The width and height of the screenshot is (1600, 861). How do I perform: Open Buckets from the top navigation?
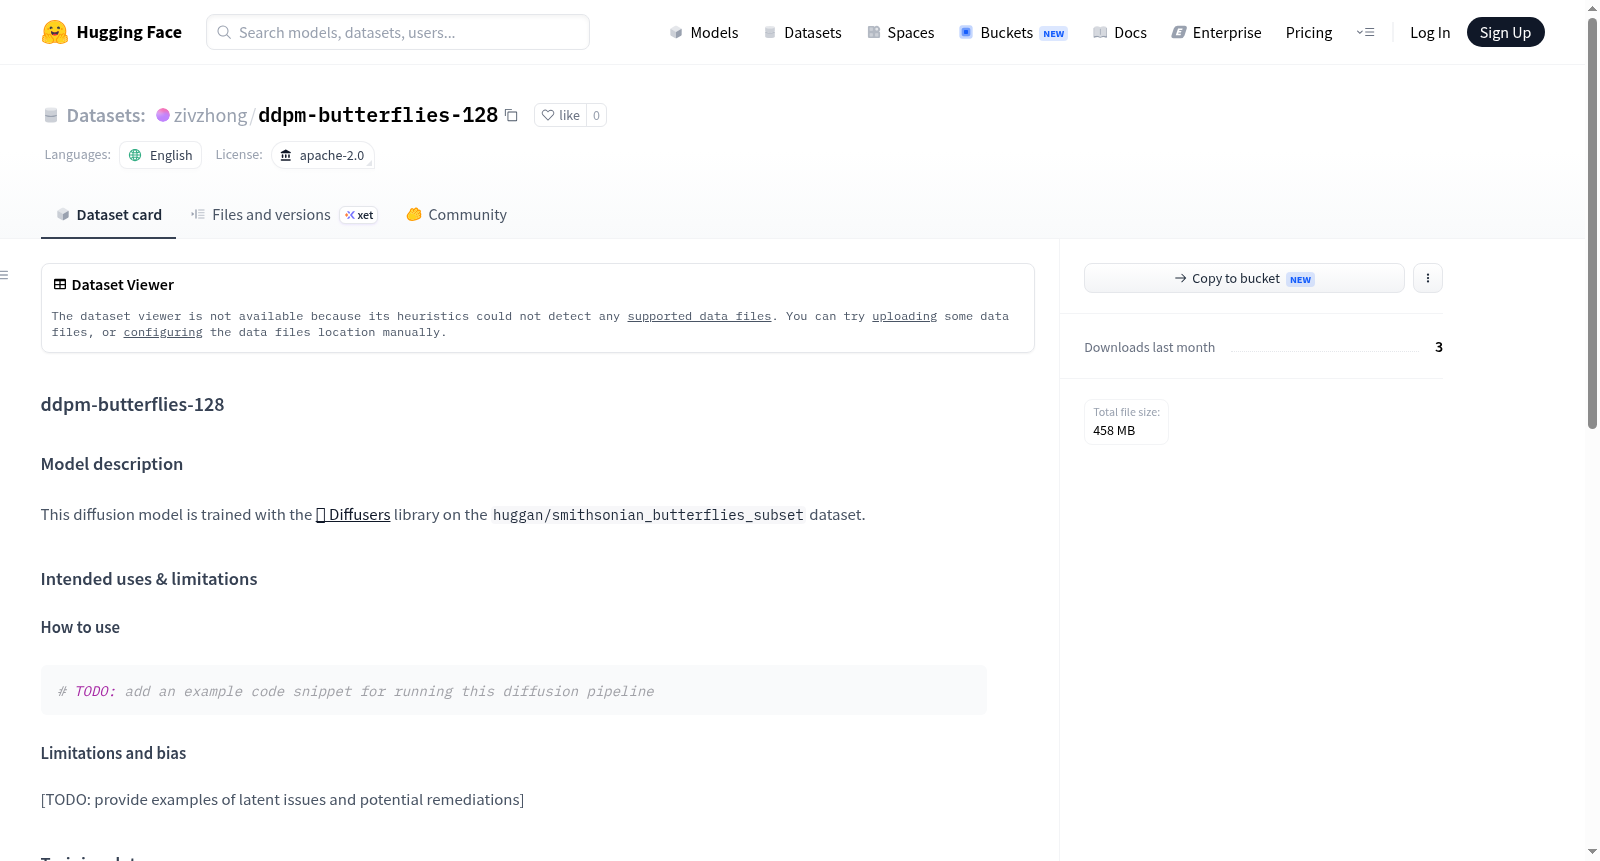click(1013, 32)
